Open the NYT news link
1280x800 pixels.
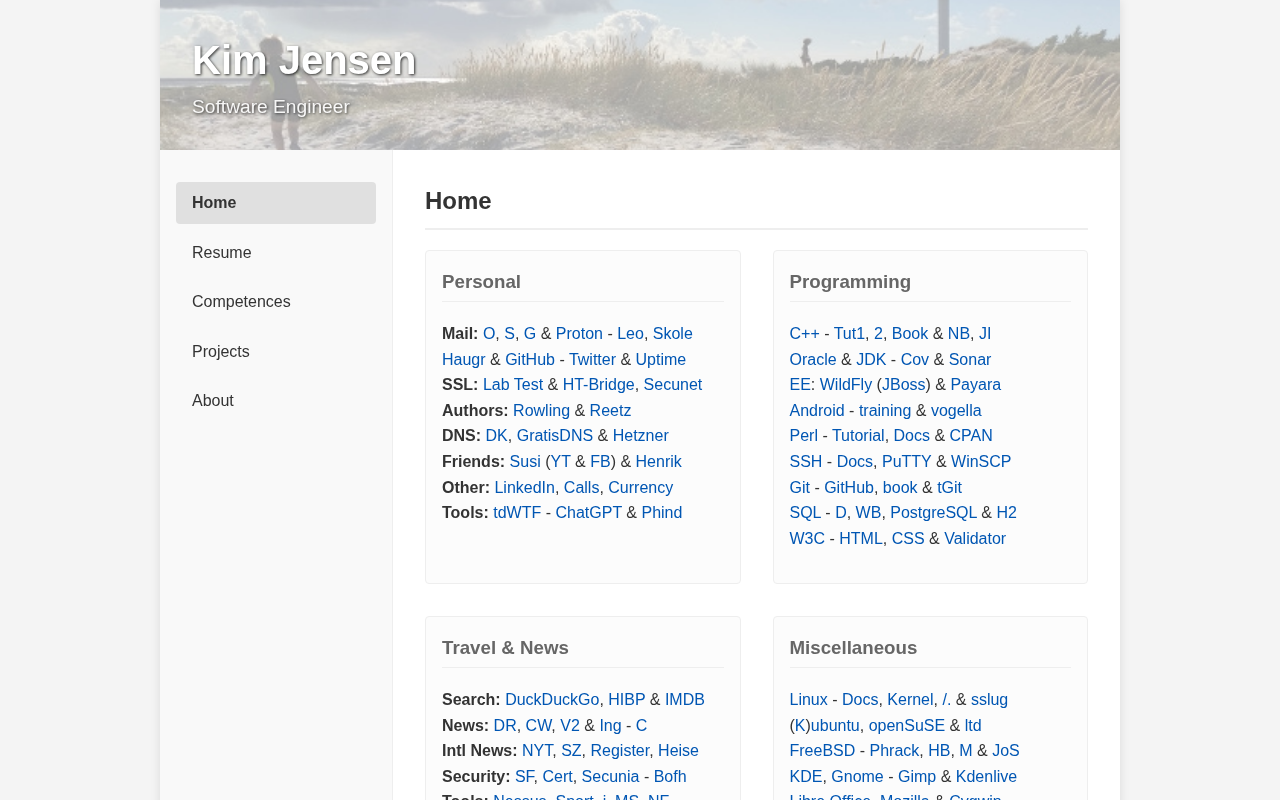tap(537, 751)
